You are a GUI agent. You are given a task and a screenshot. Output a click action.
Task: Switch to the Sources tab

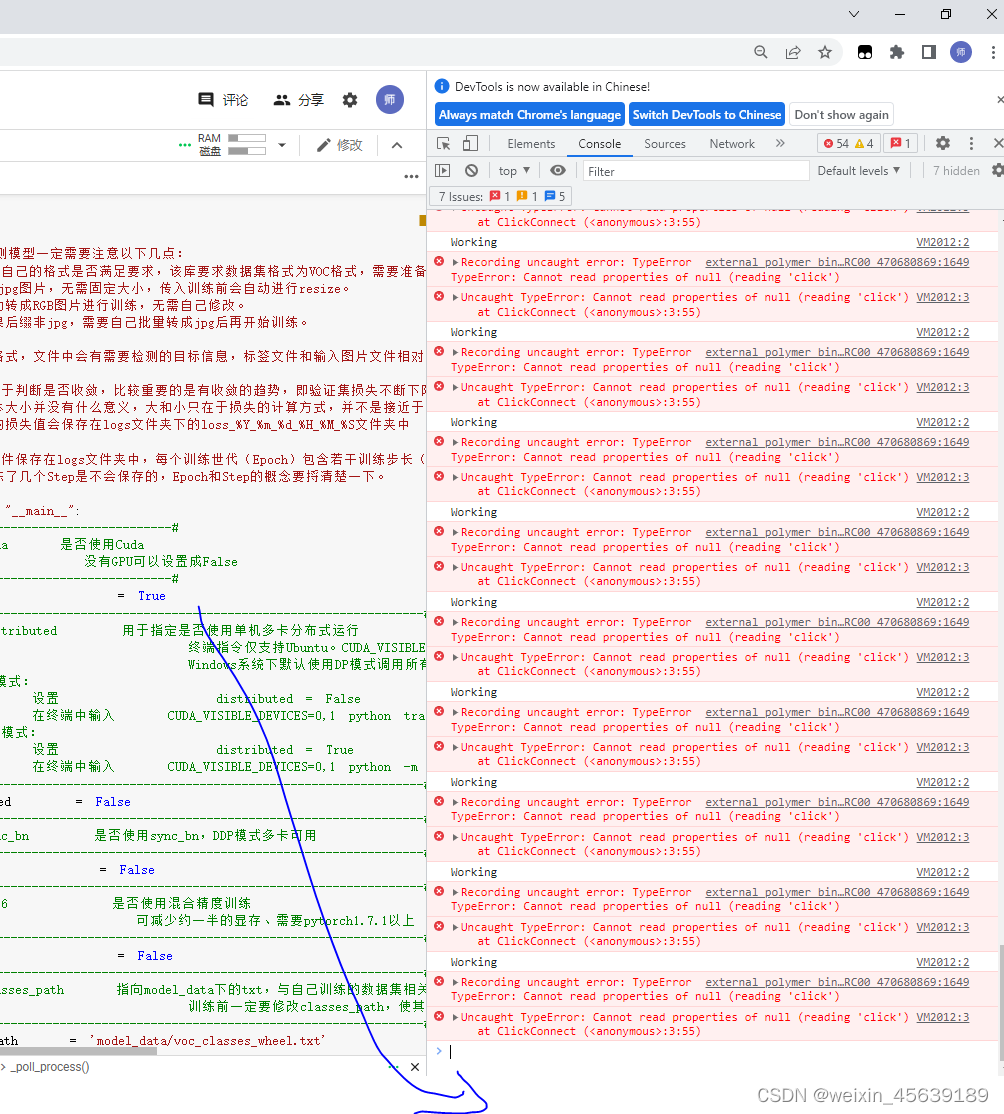664,143
